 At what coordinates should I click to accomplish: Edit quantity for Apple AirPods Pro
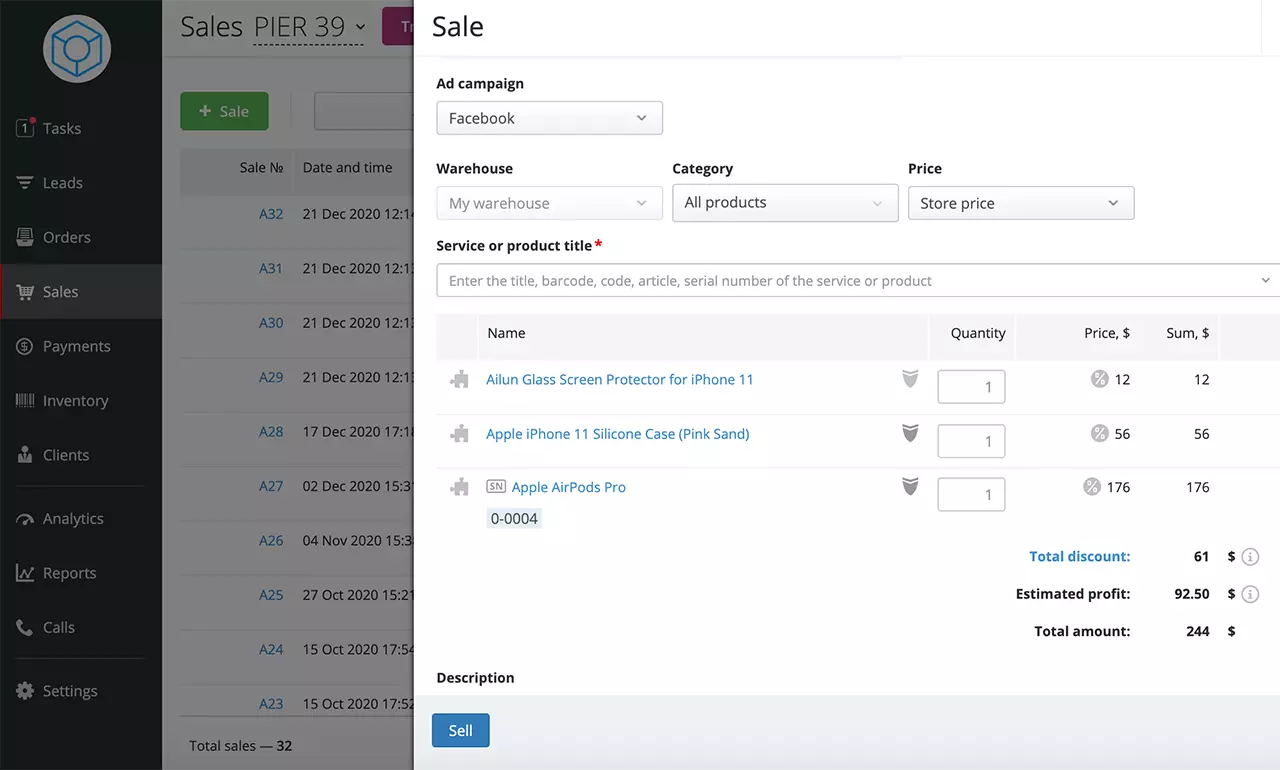point(971,494)
